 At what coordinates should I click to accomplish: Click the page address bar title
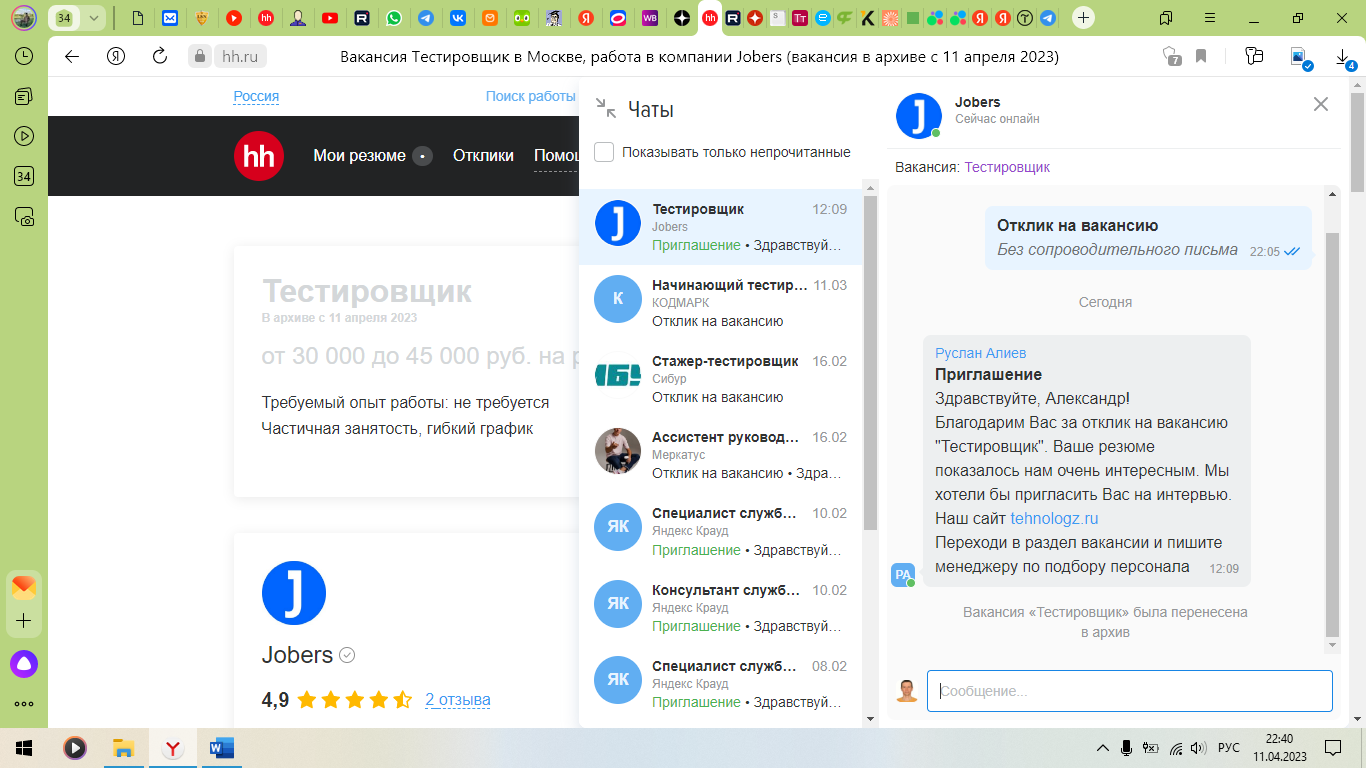click(x=700, y=57)
